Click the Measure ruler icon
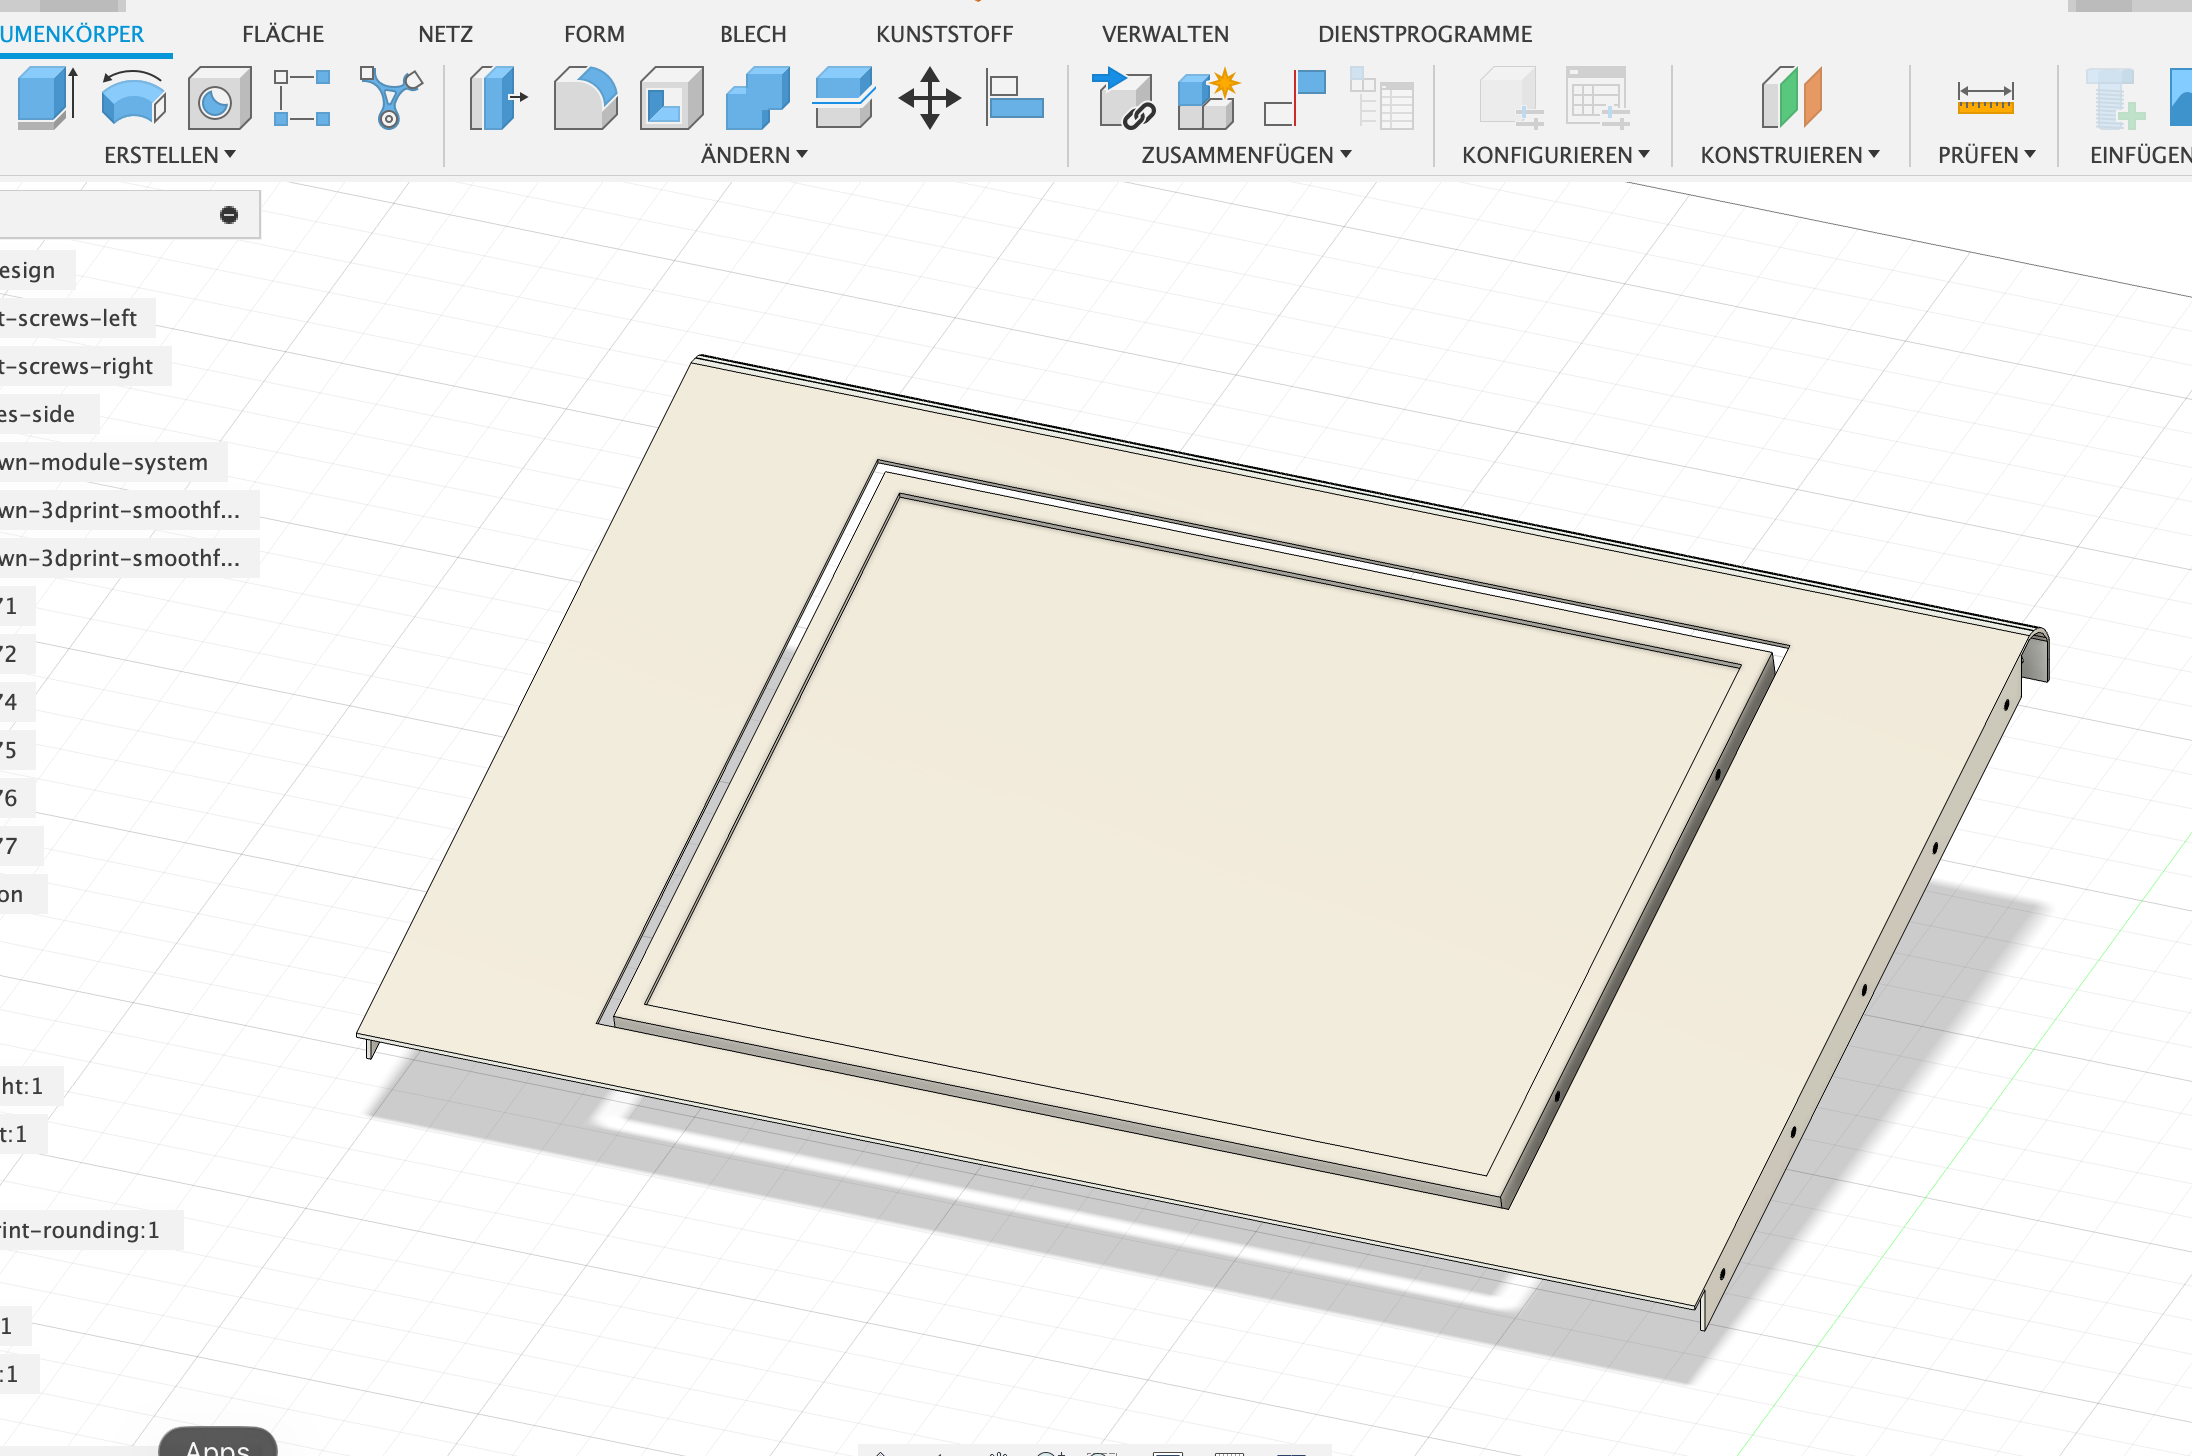2192x1456 pixels. pos(1985,98)
